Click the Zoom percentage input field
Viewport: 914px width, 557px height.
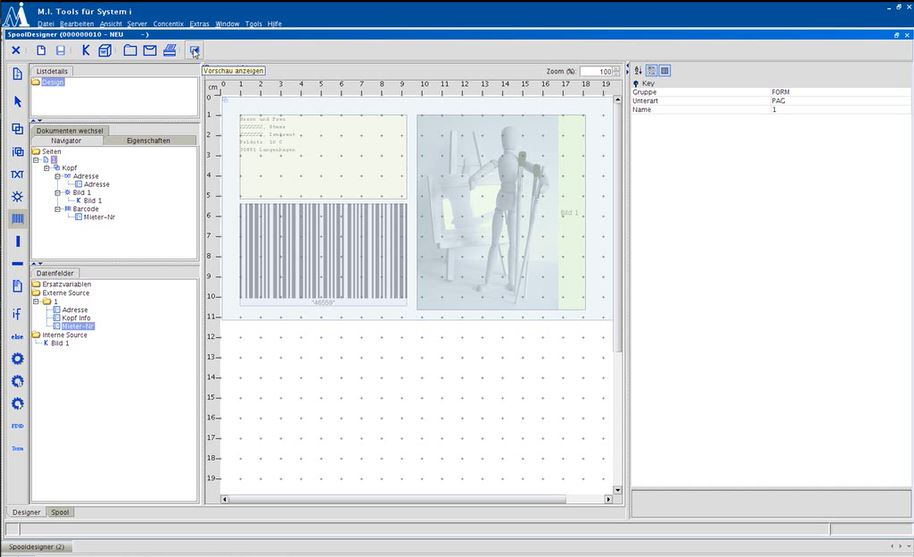click(596, 72)
